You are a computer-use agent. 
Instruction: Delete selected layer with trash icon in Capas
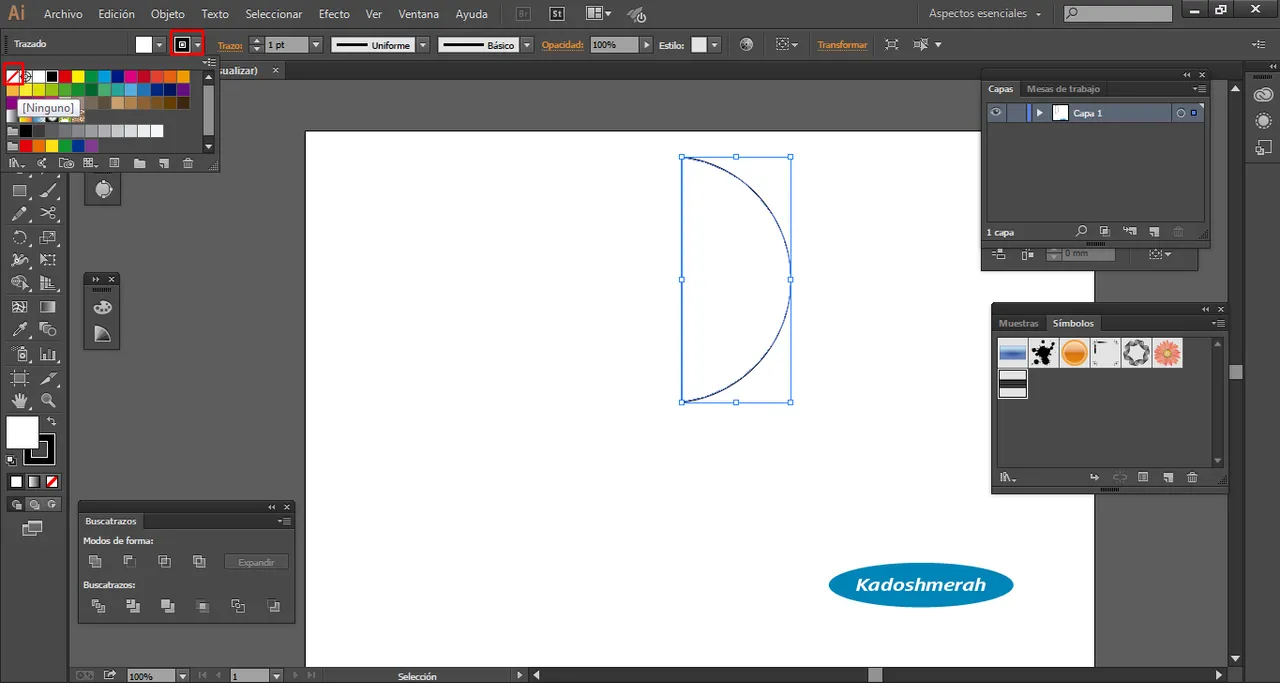click(1178, 232)
